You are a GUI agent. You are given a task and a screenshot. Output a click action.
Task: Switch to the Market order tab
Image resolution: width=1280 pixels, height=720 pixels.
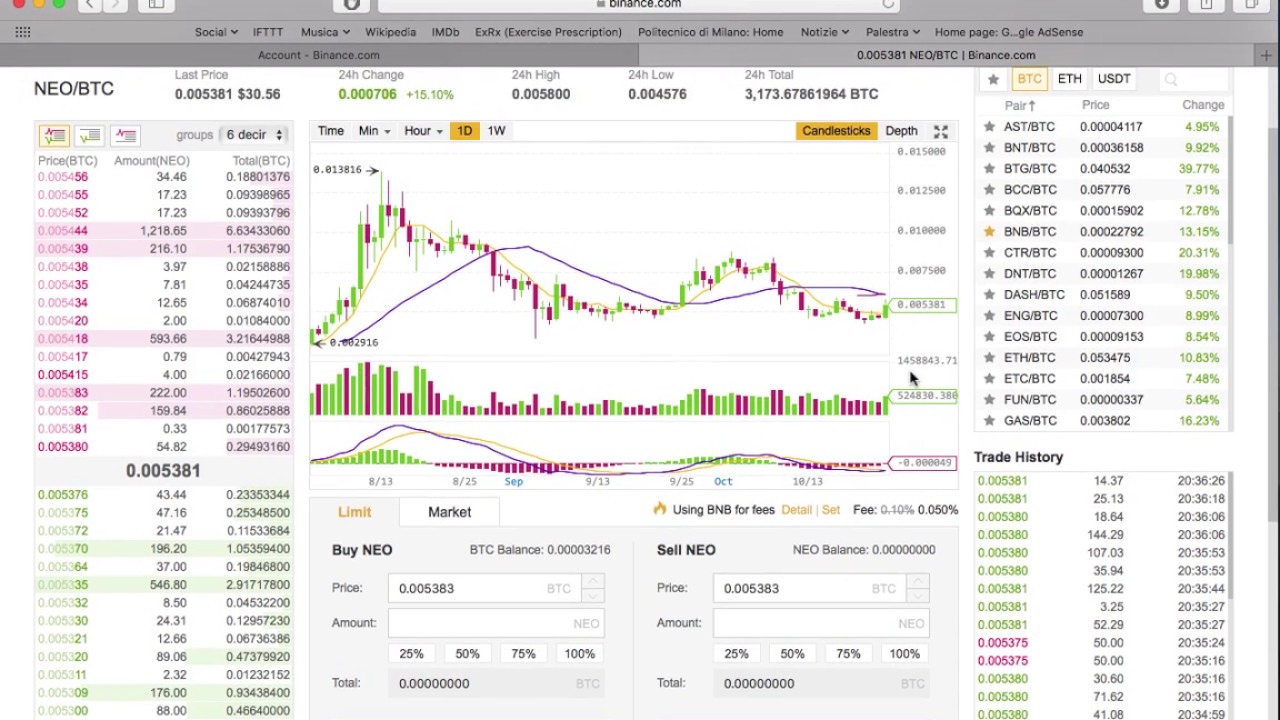click(449, 512)
